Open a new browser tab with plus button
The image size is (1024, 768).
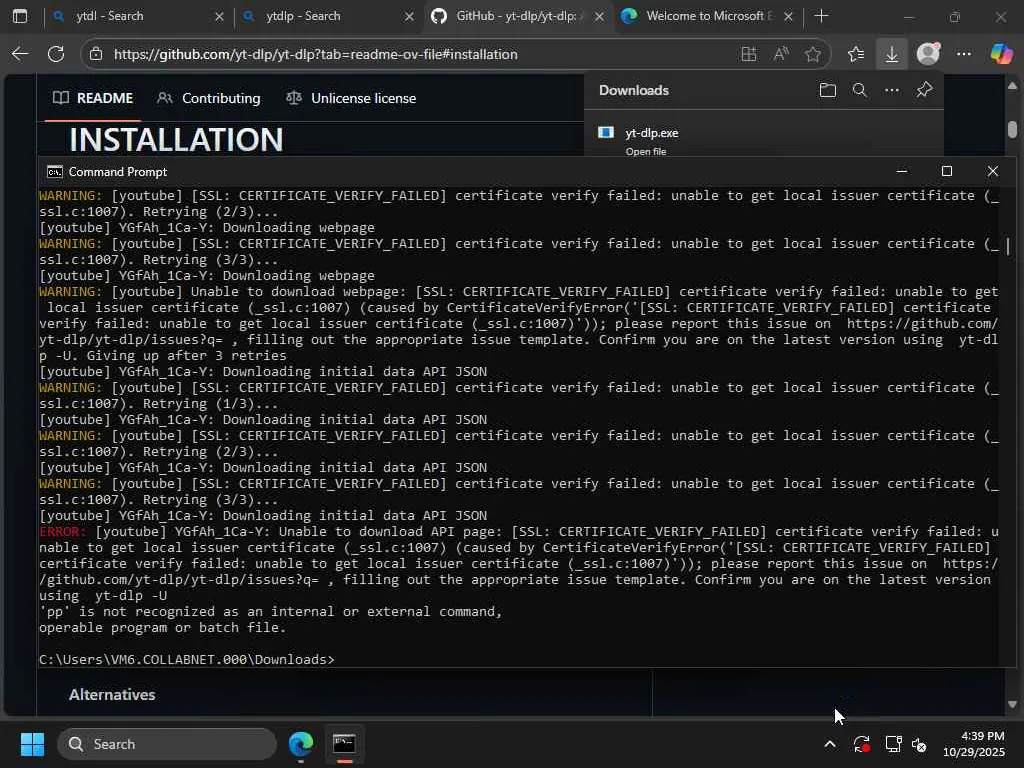pos(822,16)
